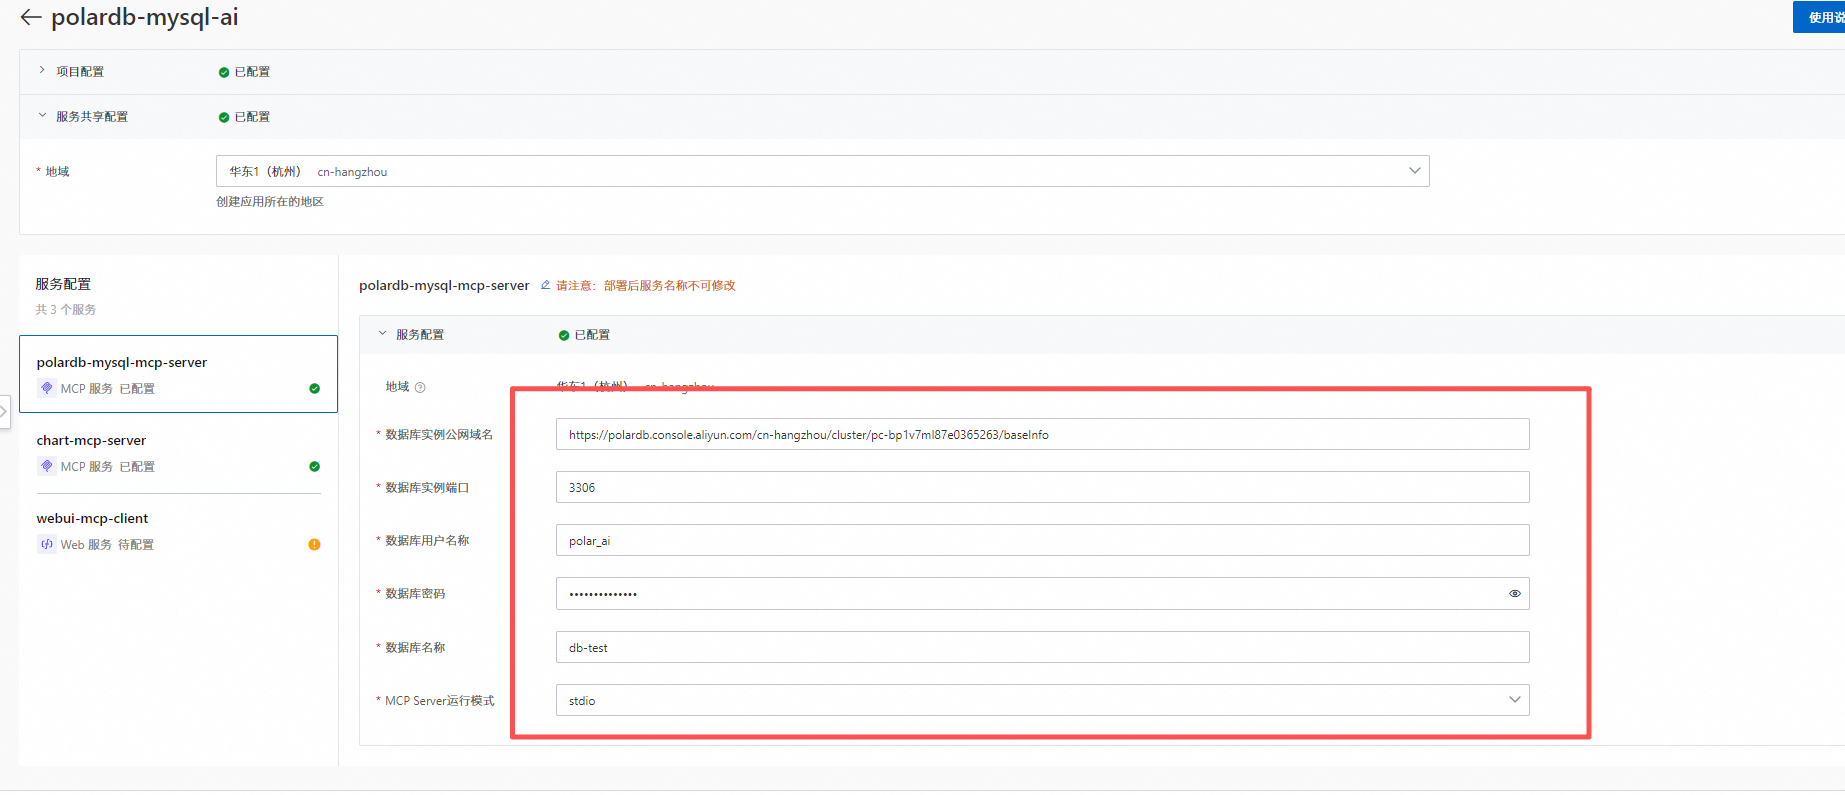Click the 服务配置 sidebar heading
This screenshot has width=1845, height=795.
[63, 284]
